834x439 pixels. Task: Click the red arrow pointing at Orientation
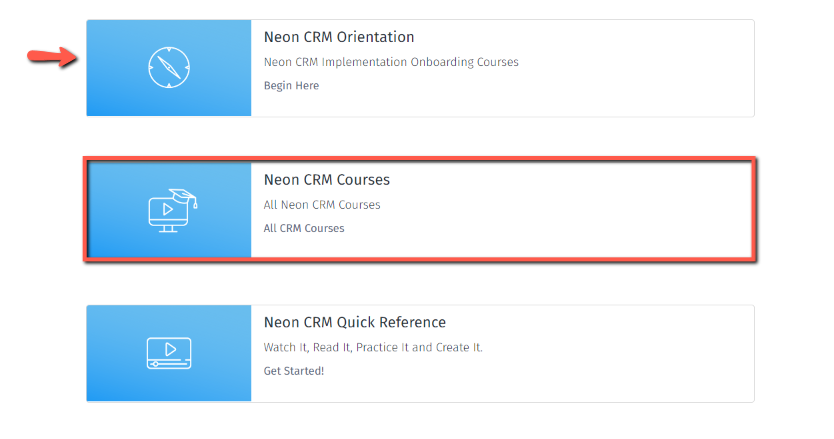(x=52, y=56)
